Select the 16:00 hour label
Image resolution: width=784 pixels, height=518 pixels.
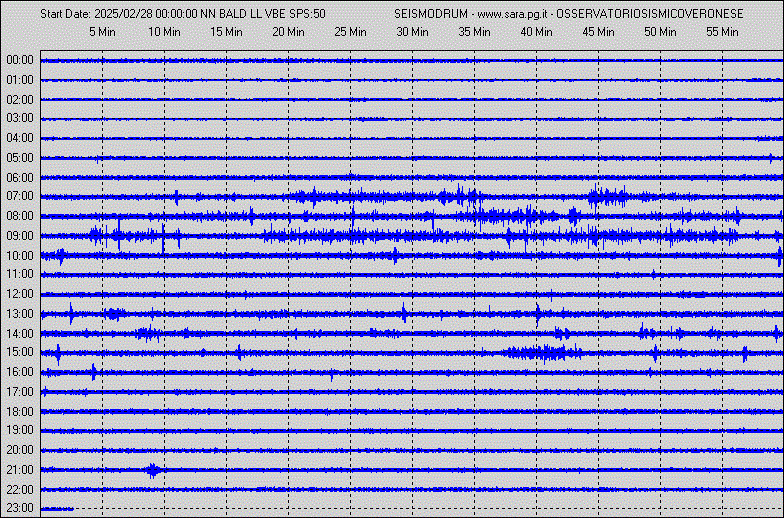pyautogui.click(x=20, y=372)
